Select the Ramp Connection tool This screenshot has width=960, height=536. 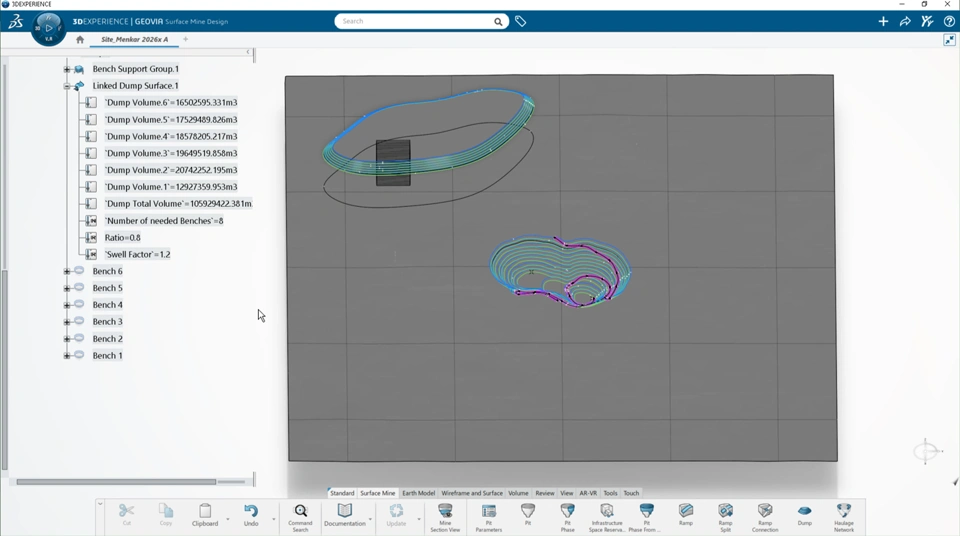coord(765,518)
